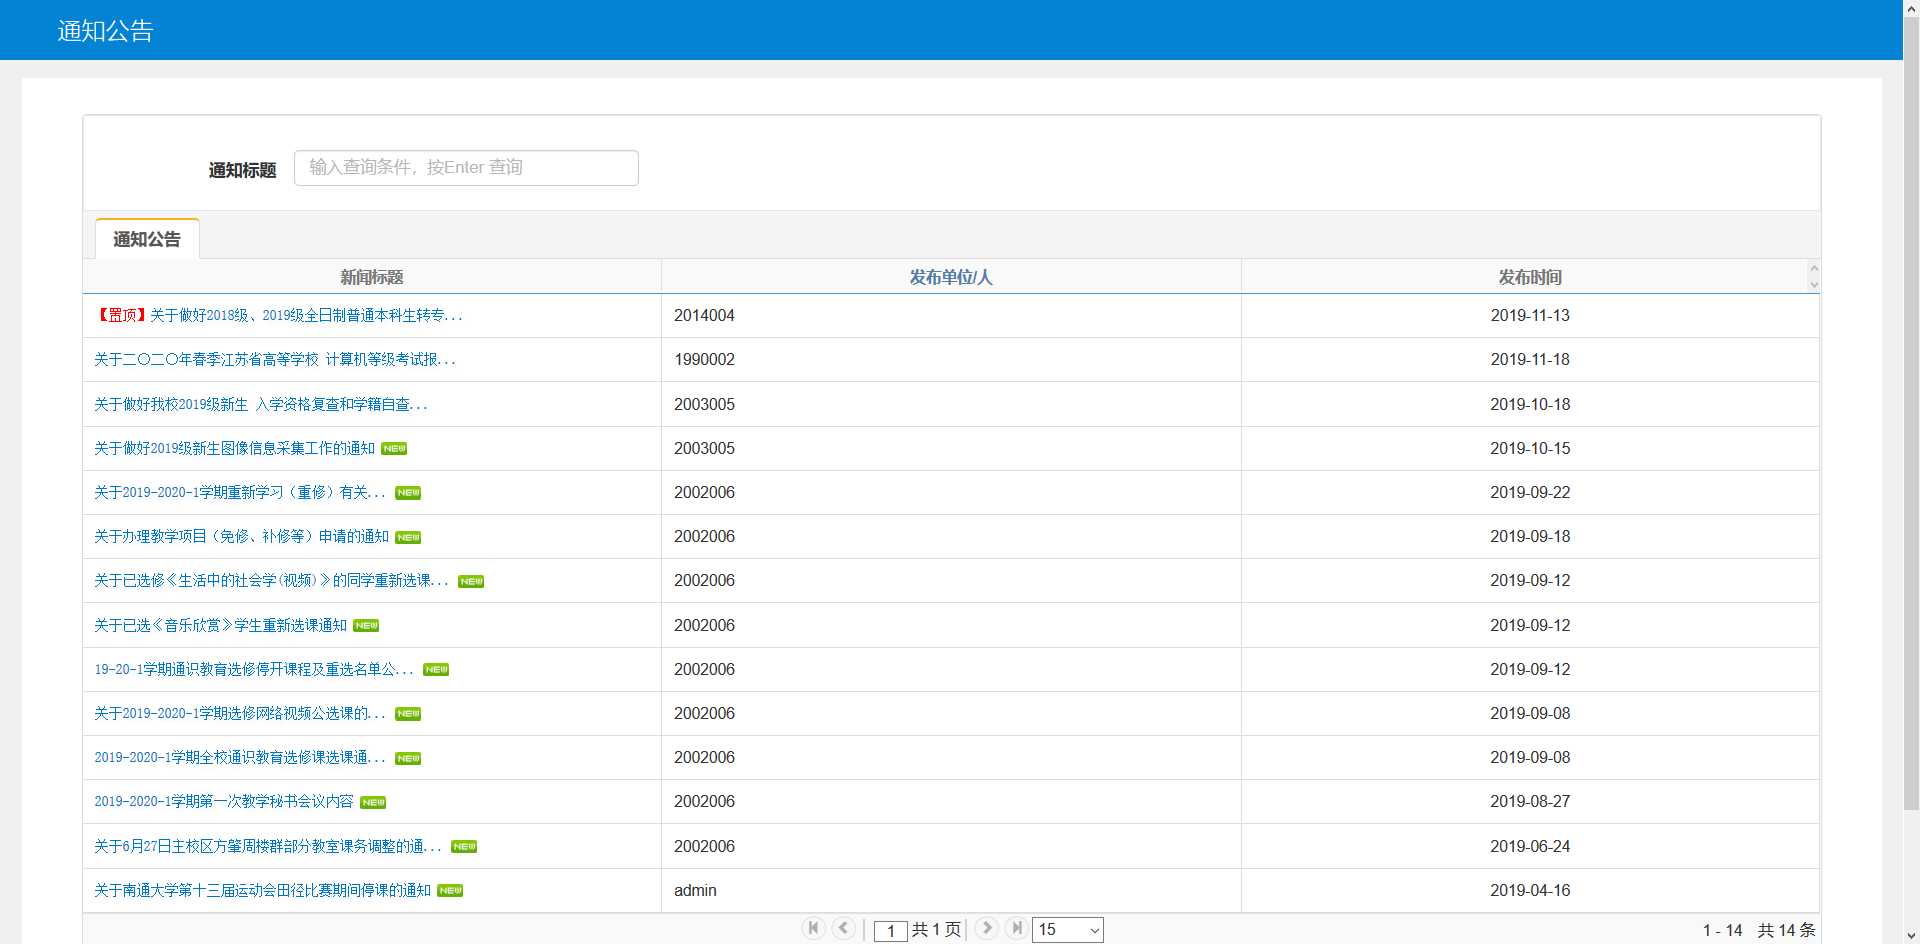The width and height of the screenshot is (1920, 944).
Task: Open 关于南通大学第十三届运动会 停课的通知
Action: click(x=262, y=890)
